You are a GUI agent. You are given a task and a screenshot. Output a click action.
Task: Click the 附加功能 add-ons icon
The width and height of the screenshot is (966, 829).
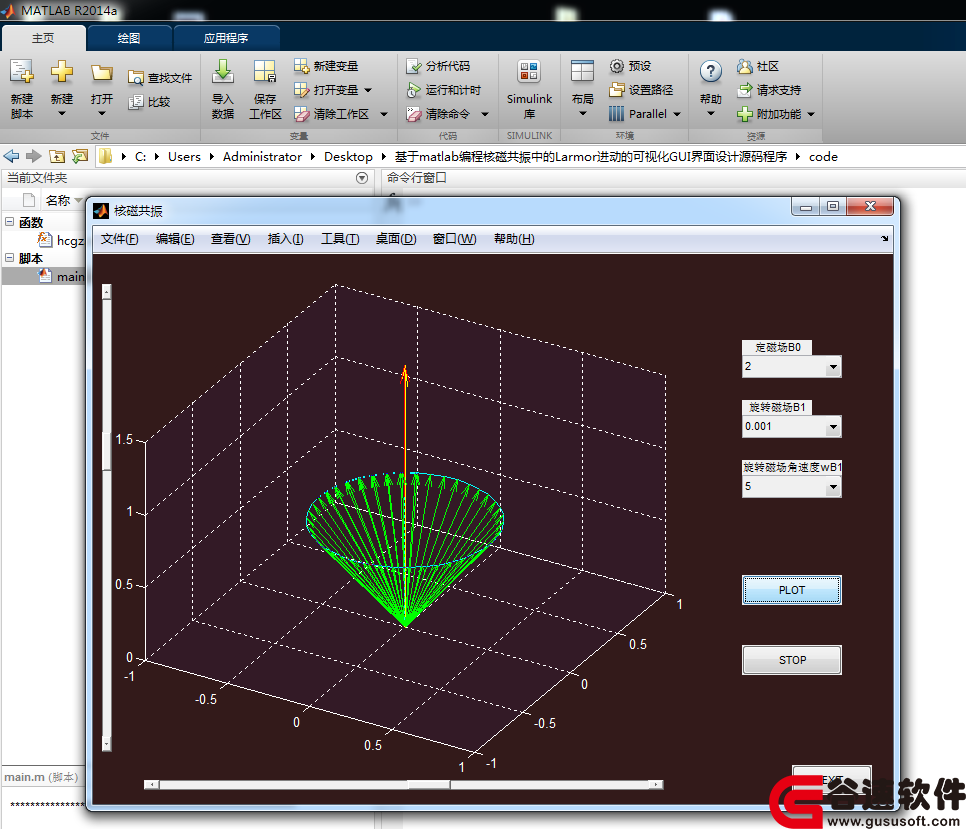click(x=745, y=114)
